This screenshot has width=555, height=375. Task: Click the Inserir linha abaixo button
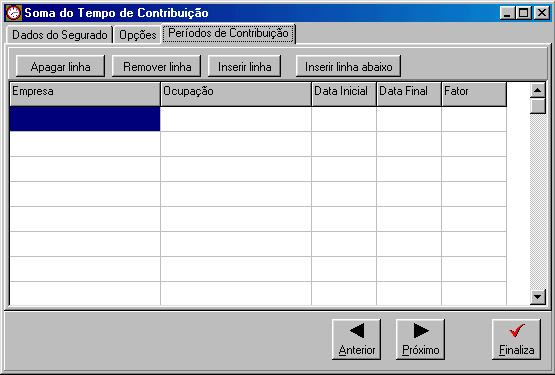(348, 66)
